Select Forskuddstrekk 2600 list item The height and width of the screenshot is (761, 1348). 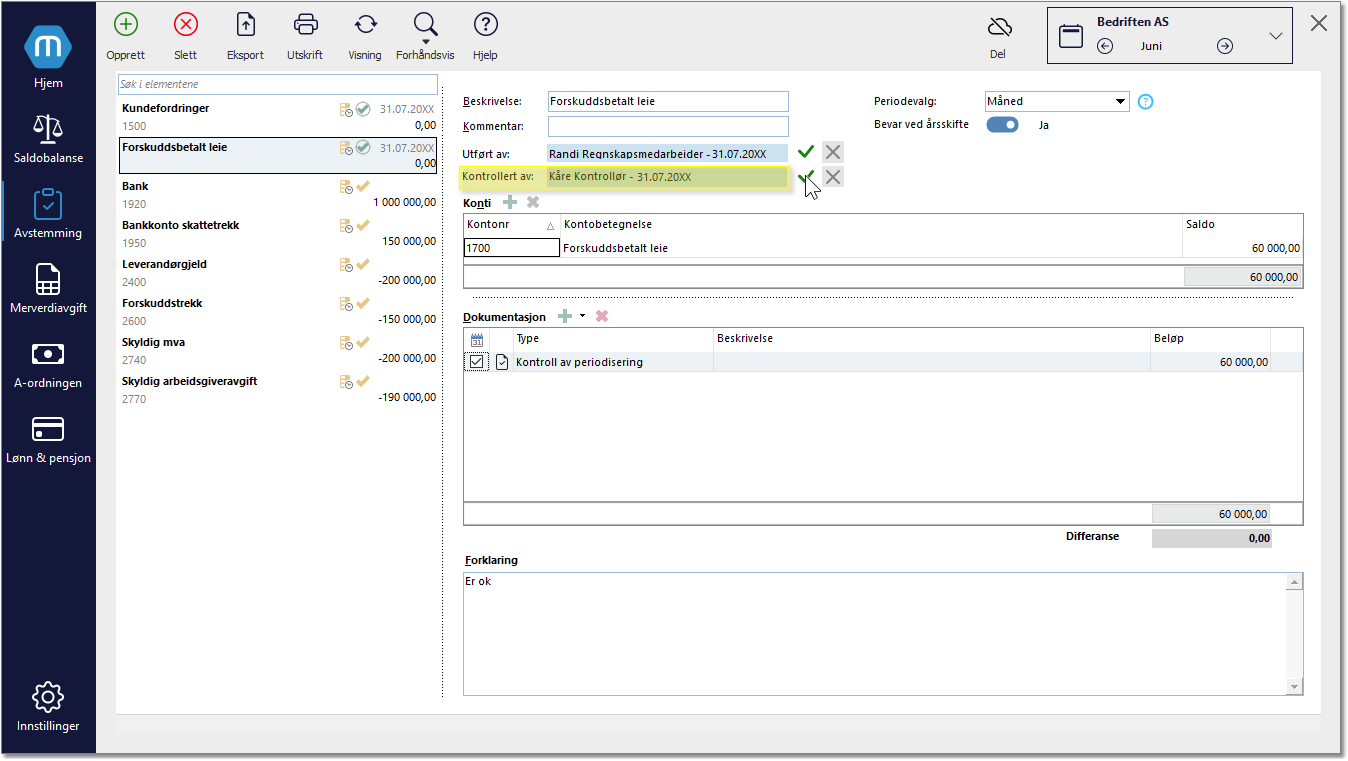point(278,312)
